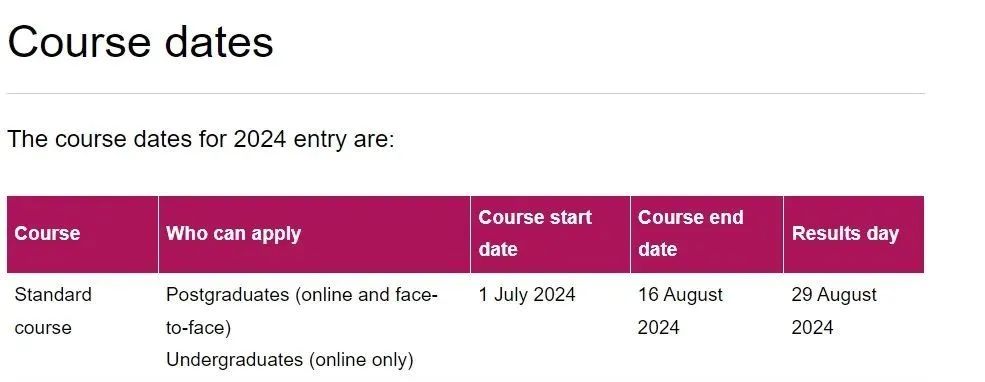Select the 2024 entry intro sentence
This screenshot has width=985, height=382.
(x=200, y=139)
